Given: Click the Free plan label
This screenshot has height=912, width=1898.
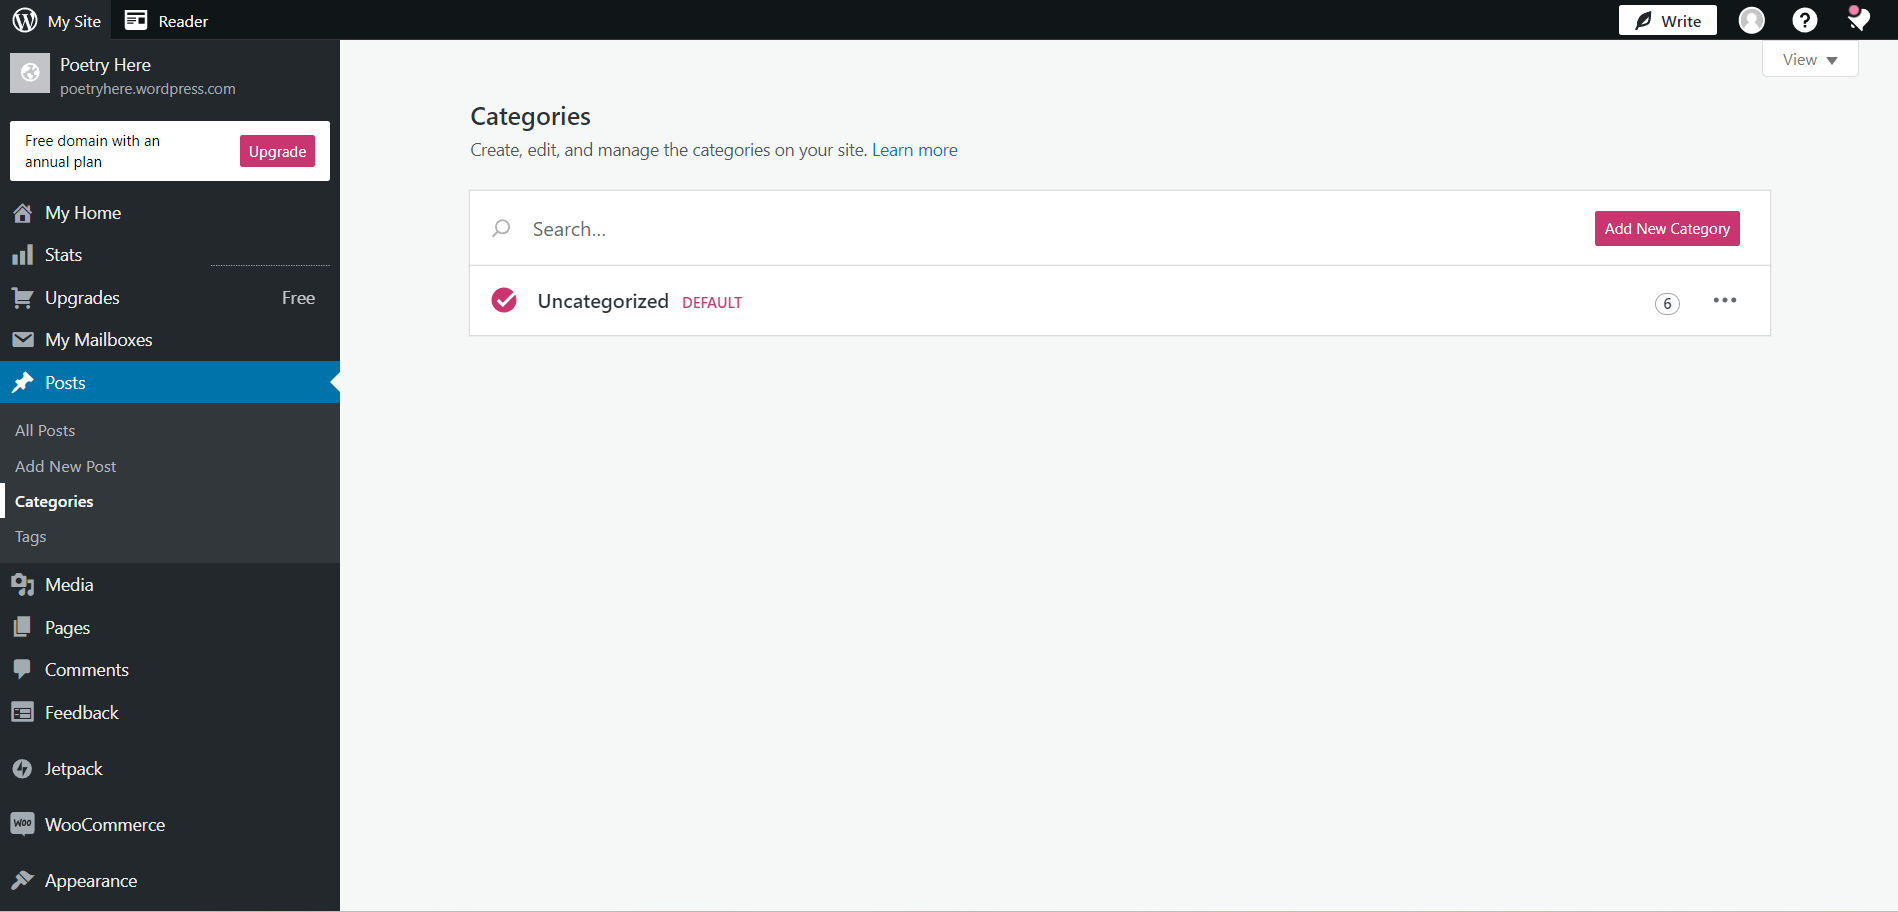Looking at the screenshot, I should tap(298, 298).
